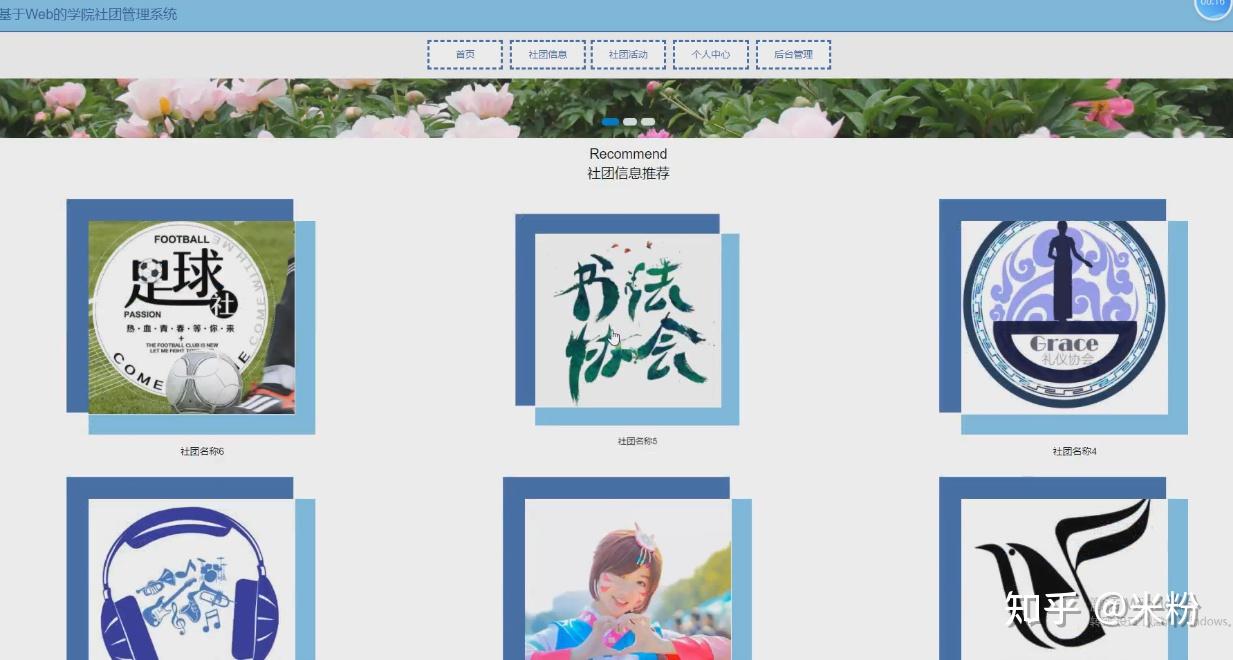
Task: Click the site title 基于Web的学院社团管理系统
Action: (89, 14)
